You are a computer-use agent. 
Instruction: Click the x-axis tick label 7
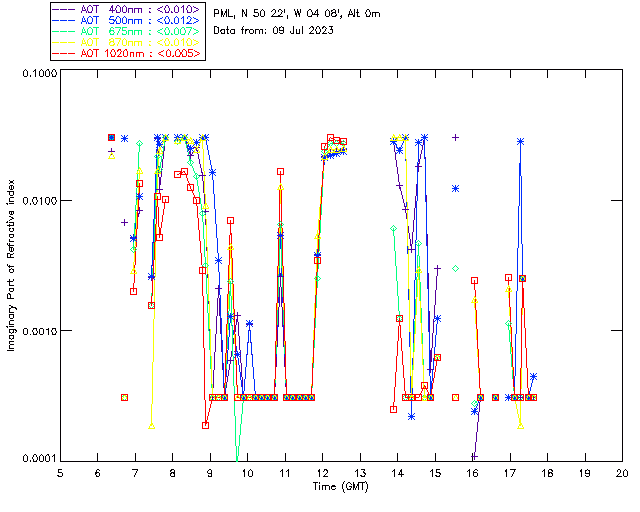135,473
